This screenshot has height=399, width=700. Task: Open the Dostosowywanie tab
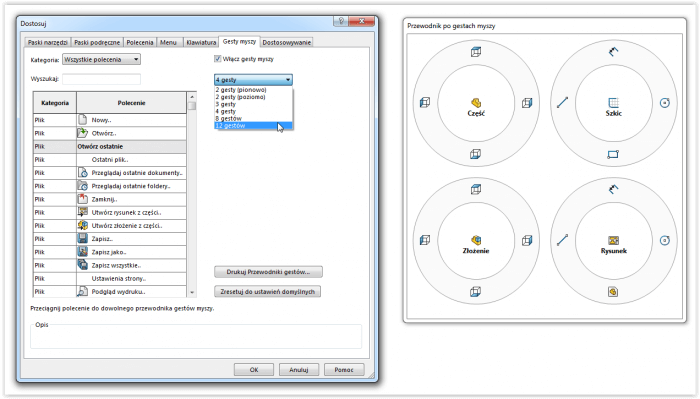[x=286, y=42]
